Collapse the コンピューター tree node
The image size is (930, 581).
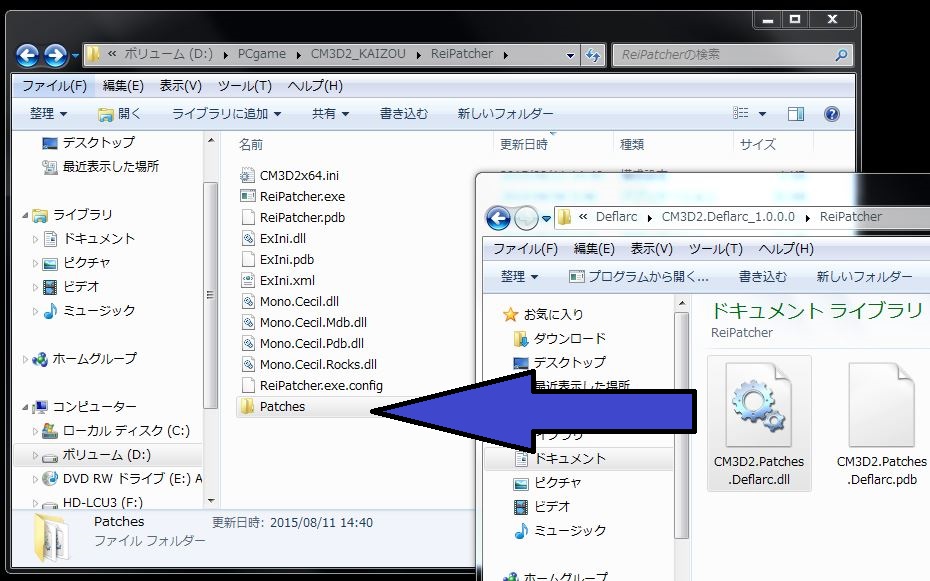coord(25,407)
